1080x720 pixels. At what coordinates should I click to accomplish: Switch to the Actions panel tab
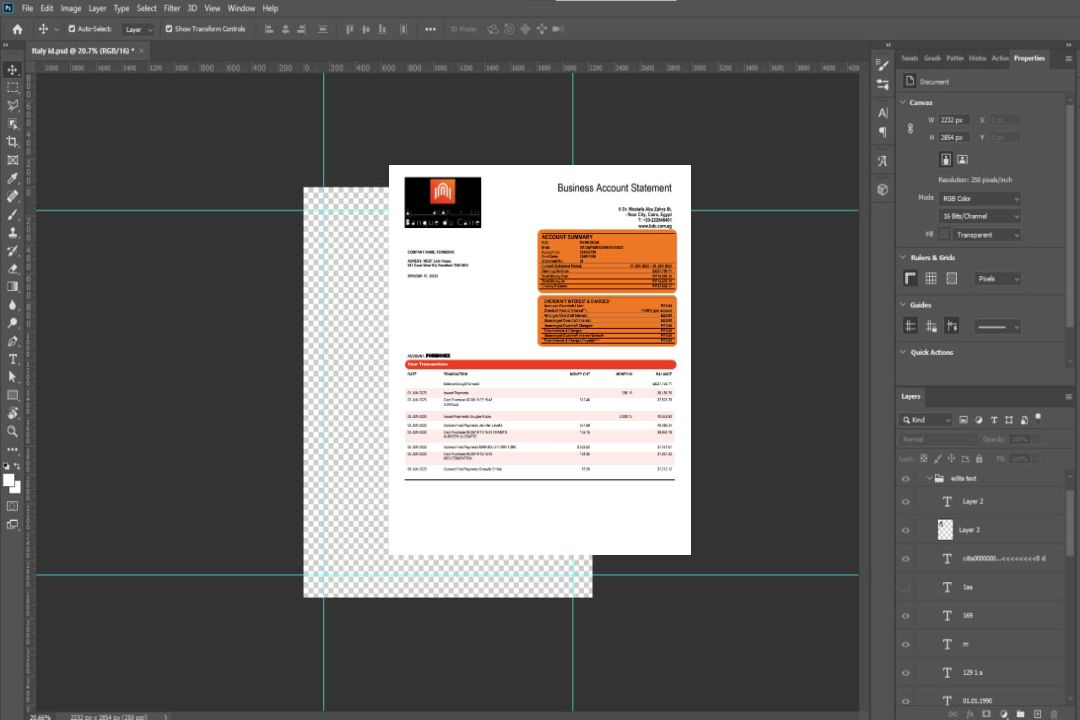pos(1000,58)
